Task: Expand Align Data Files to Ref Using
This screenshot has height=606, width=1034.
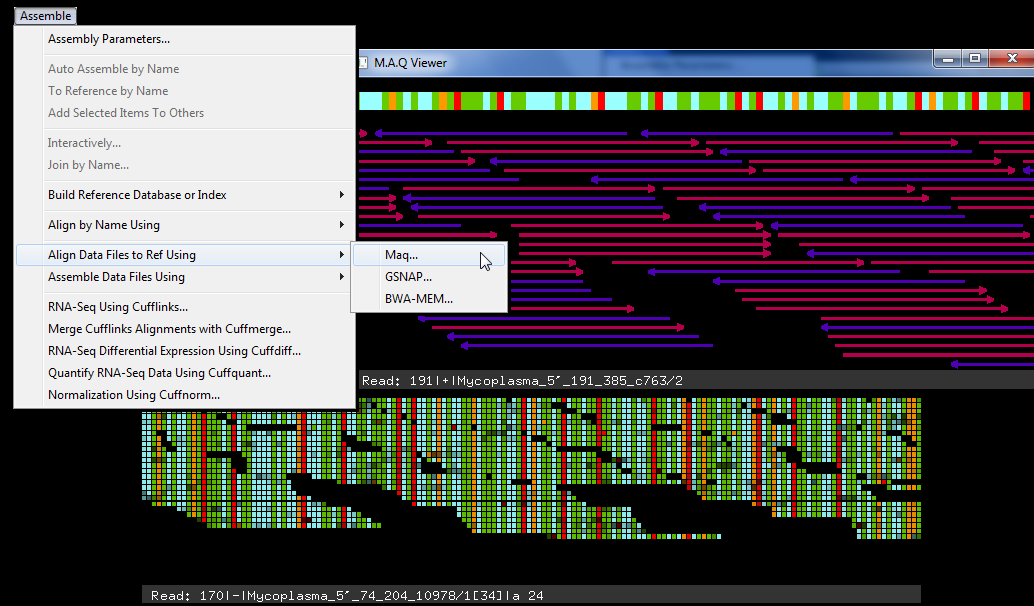Action: pos(122,255)
